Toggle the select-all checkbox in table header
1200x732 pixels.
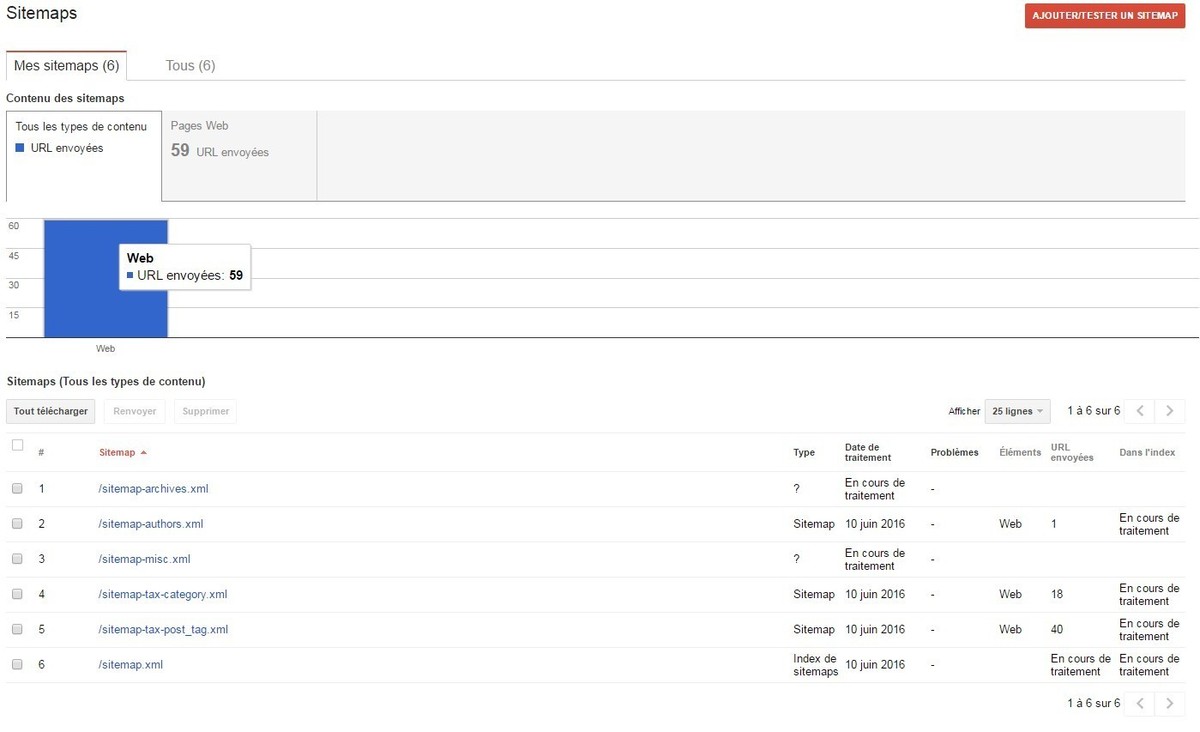[x=17, y=446]
